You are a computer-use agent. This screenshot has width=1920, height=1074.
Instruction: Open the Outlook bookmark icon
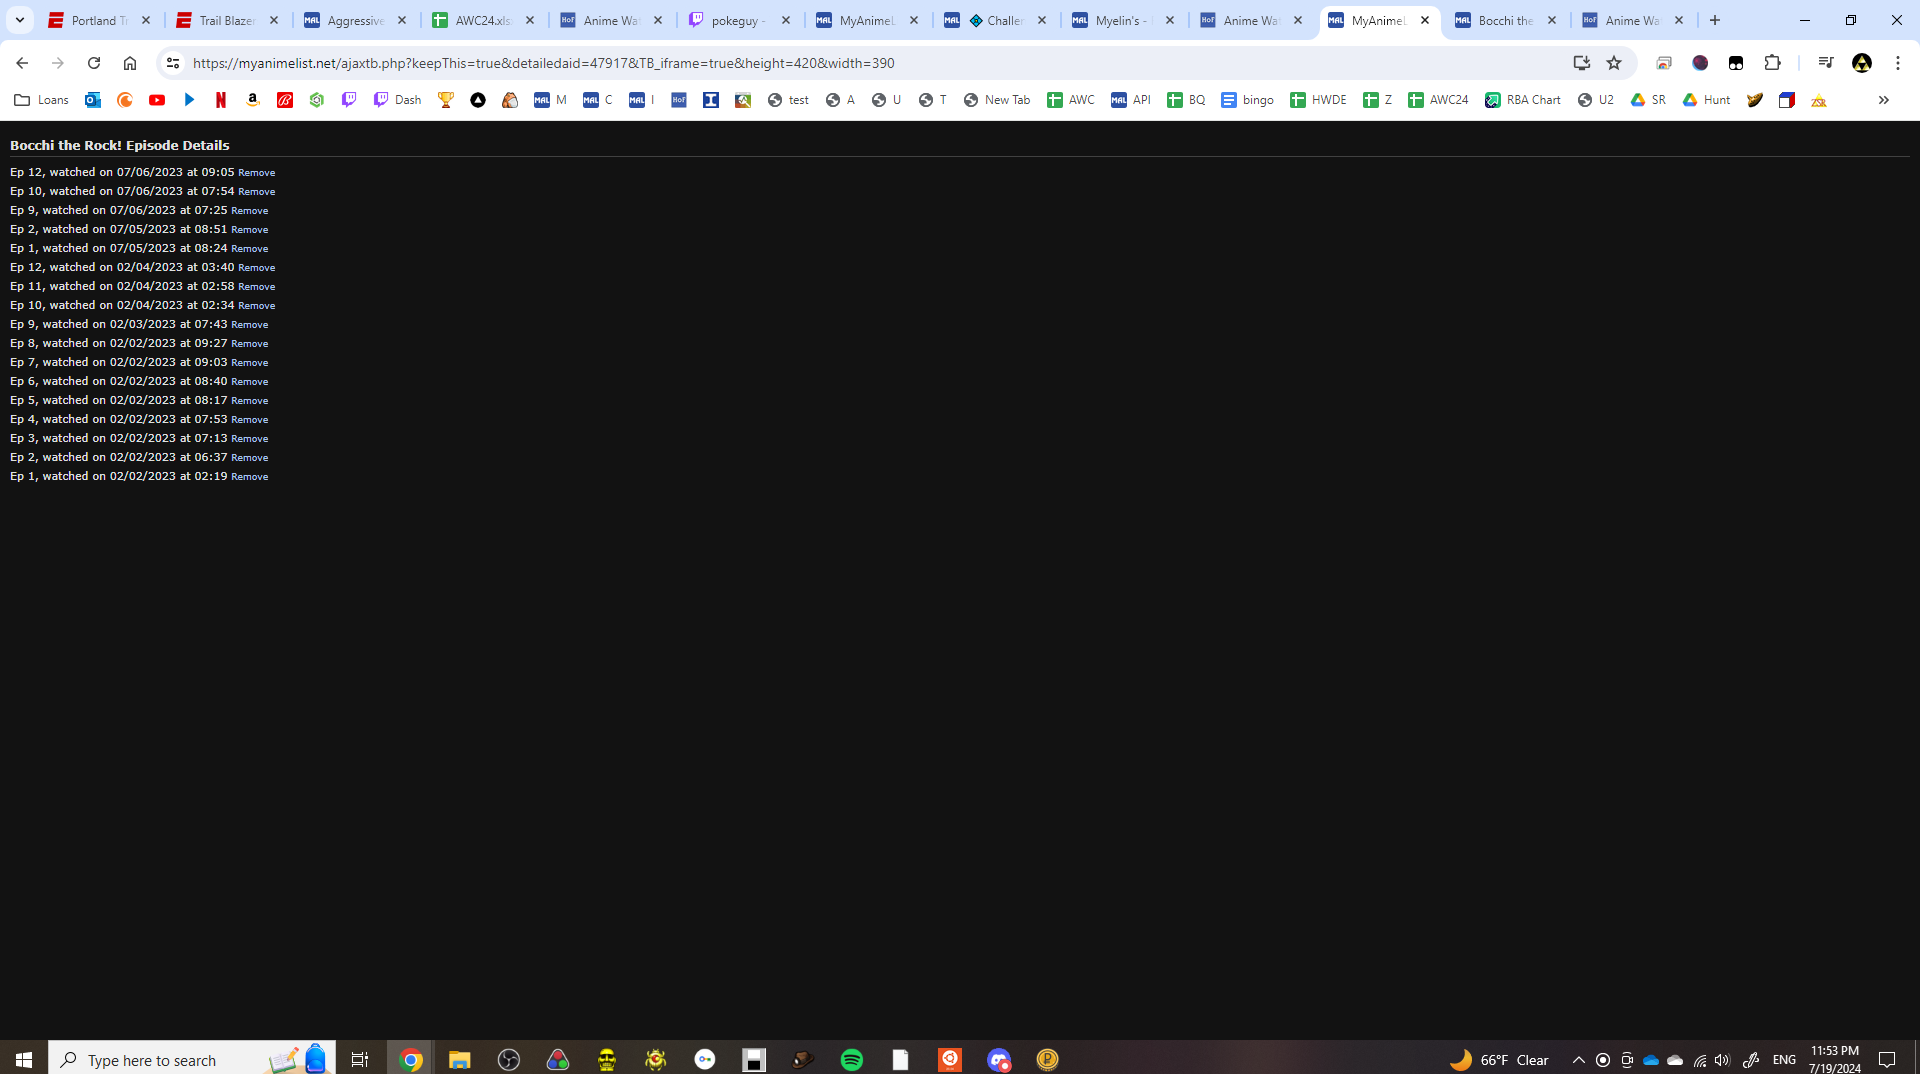93,100
